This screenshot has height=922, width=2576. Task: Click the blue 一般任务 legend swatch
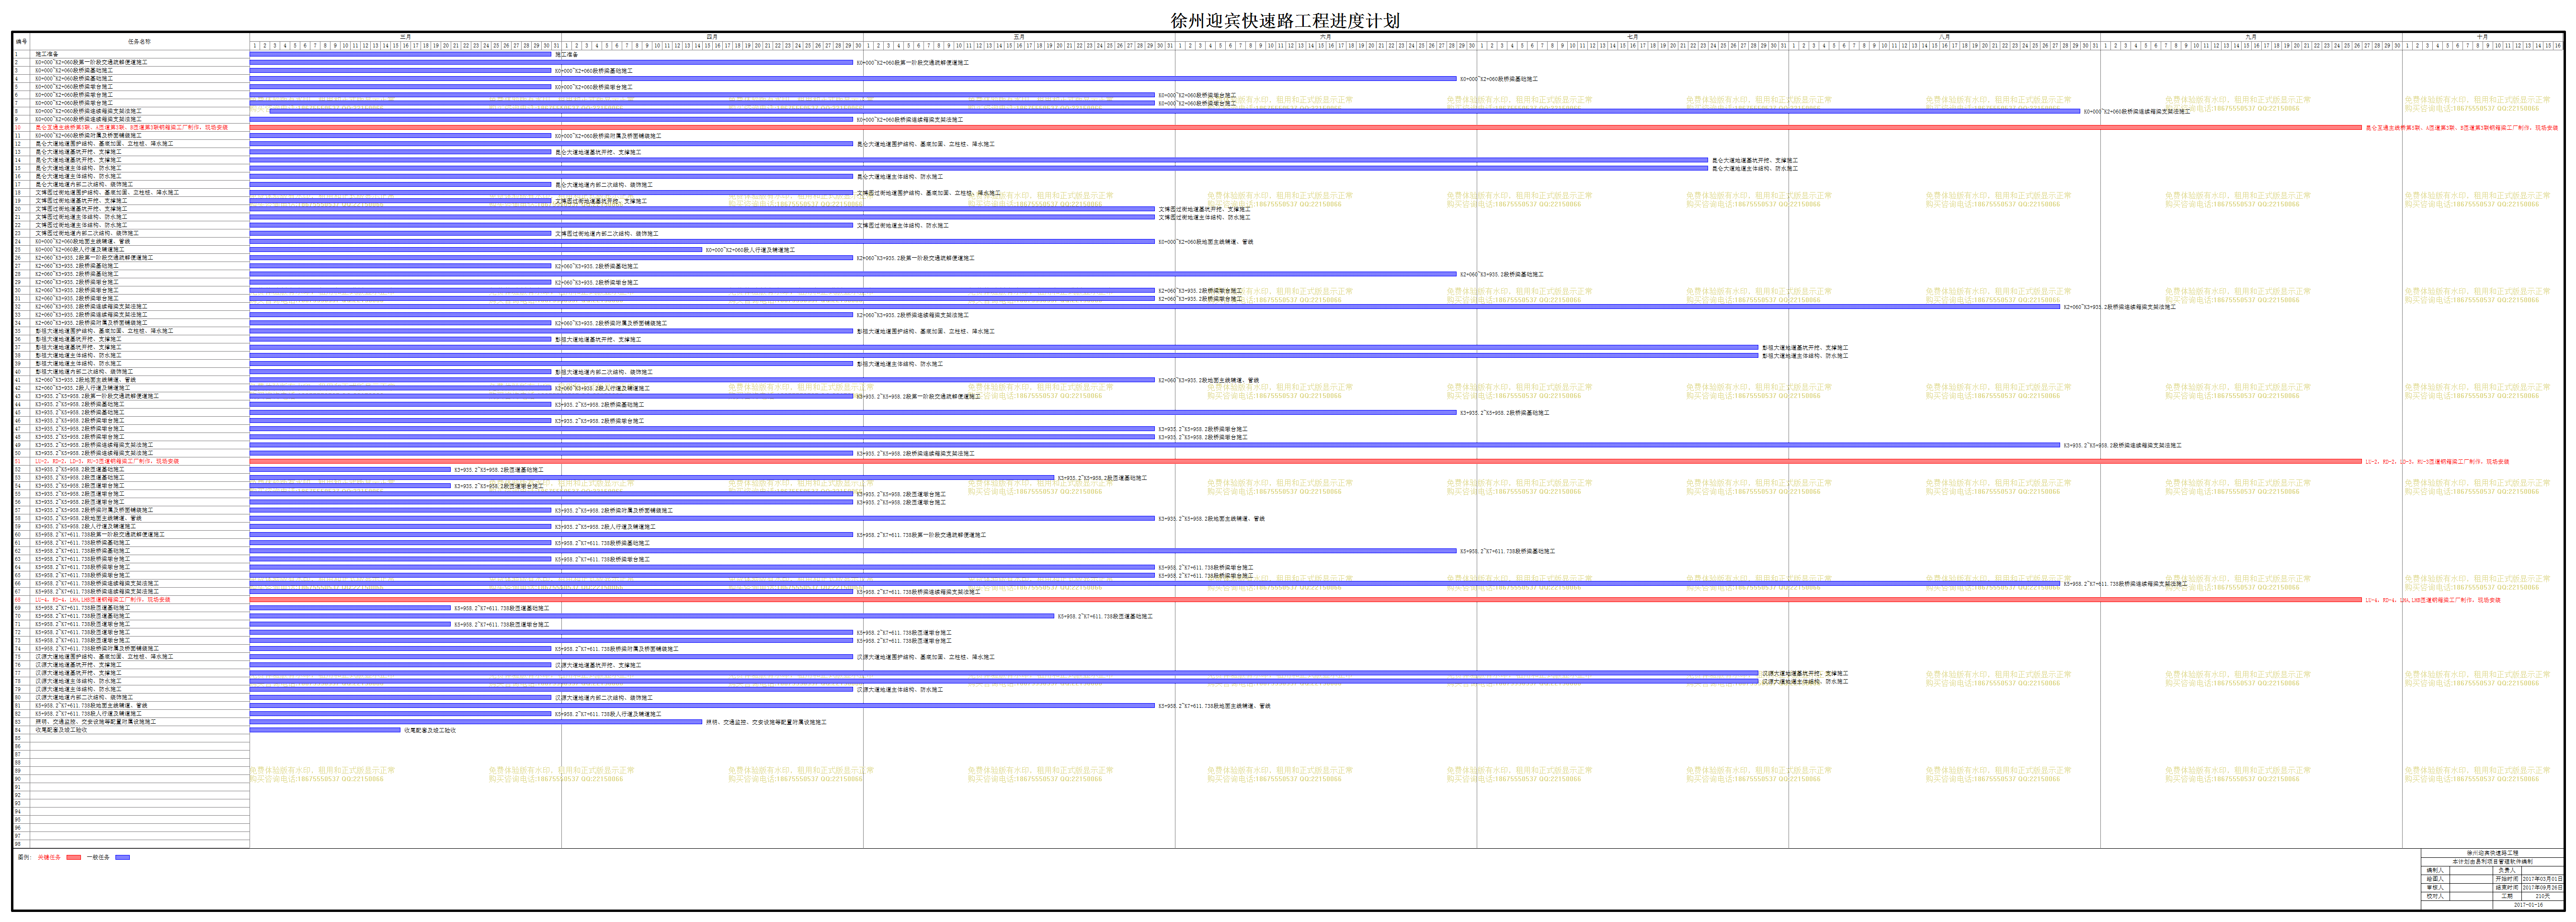point(122,857)
